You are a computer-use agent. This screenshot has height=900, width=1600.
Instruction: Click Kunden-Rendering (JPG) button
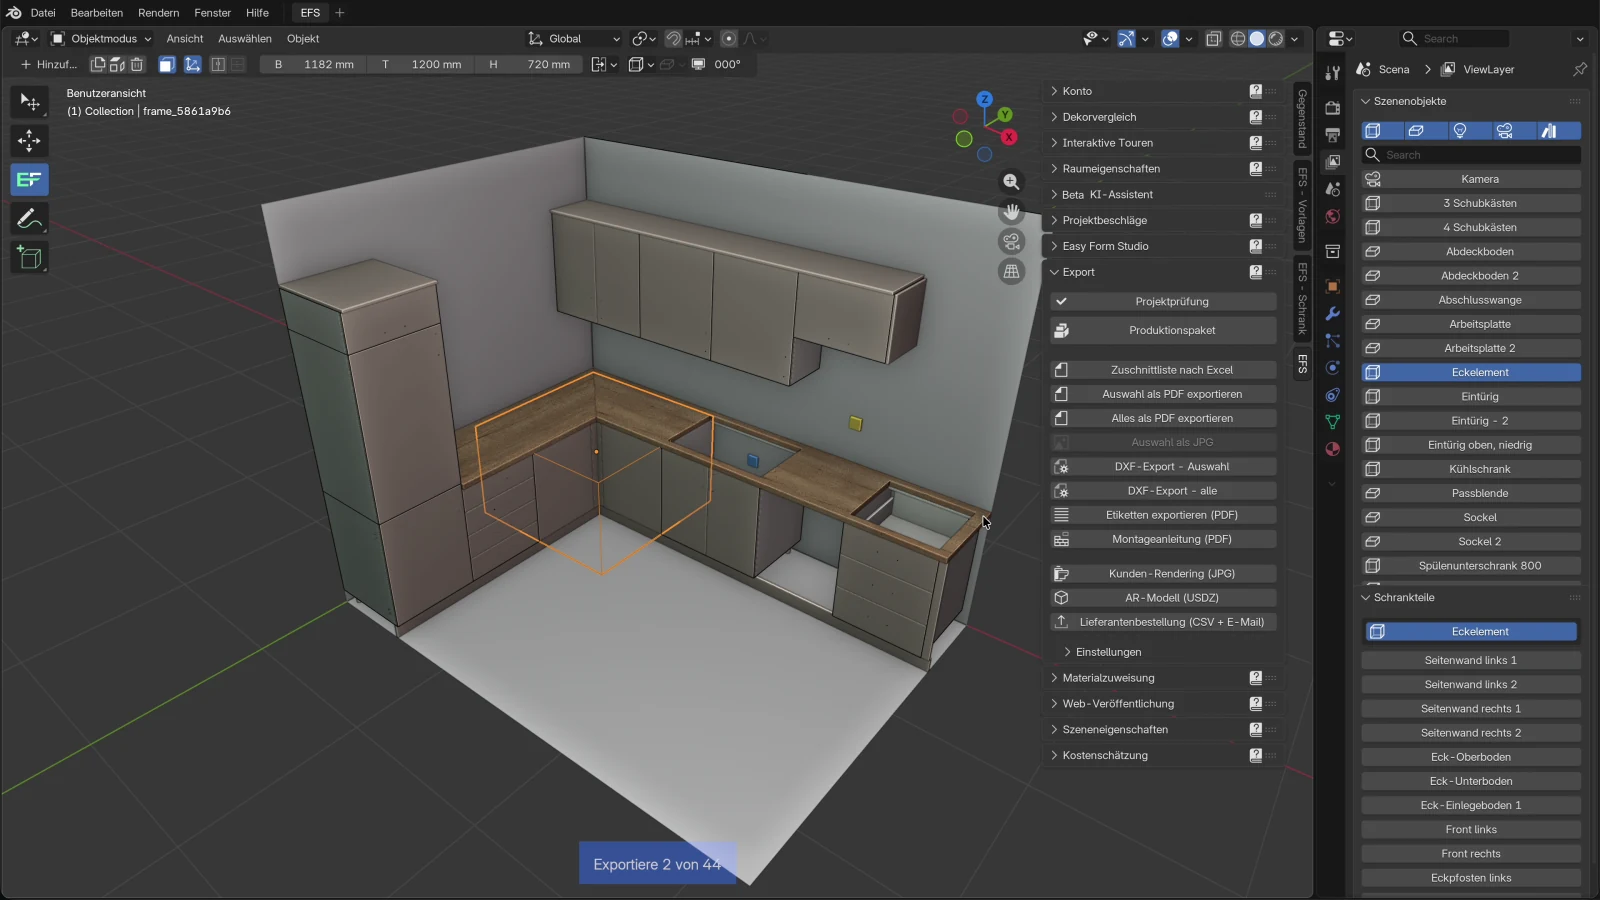[x=1163, y=574]
